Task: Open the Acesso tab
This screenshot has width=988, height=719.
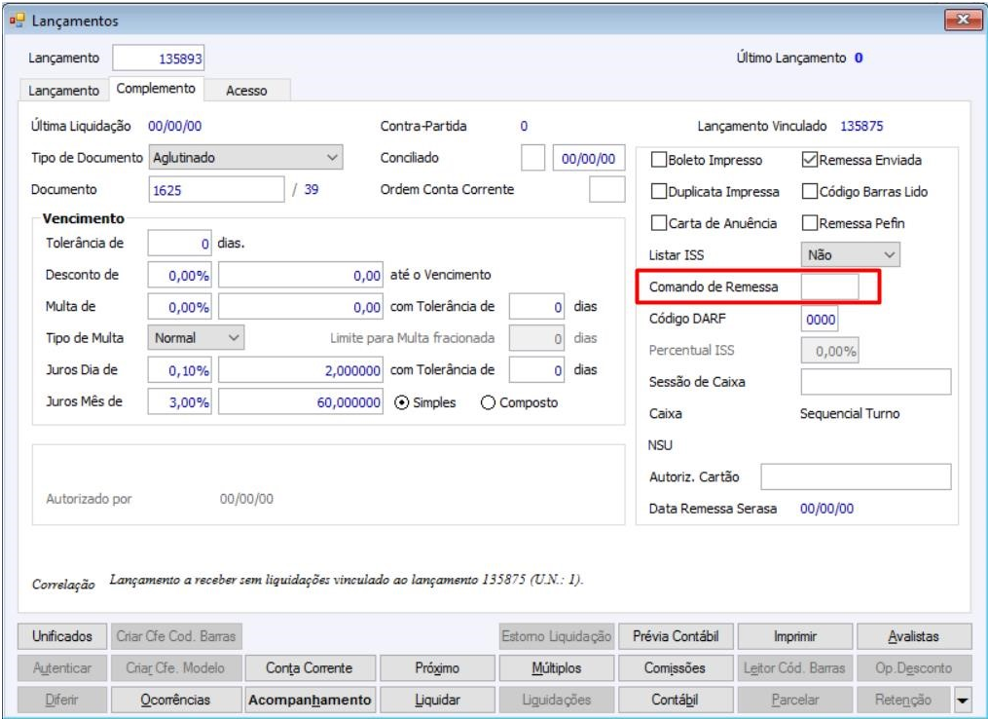Action: tap(246, 91)
